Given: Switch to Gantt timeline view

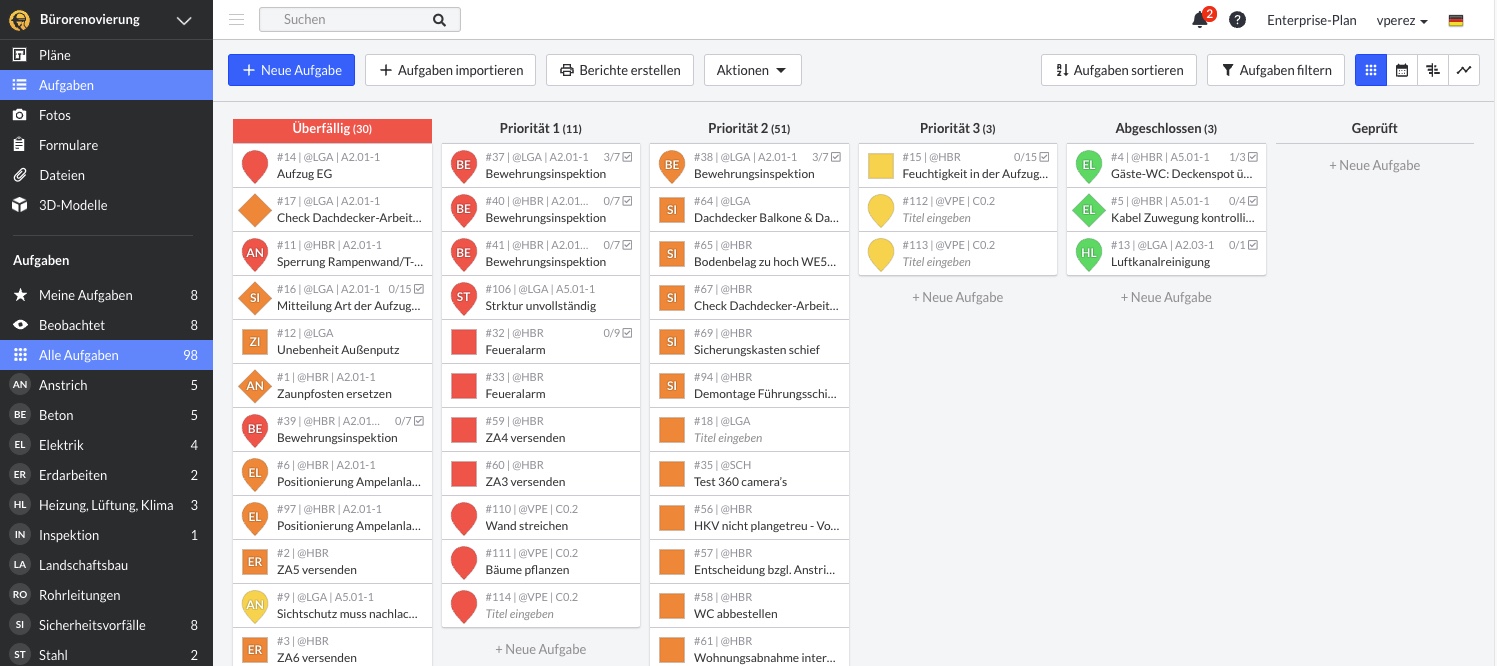Looking at the screenshot, I should click(x=1433, y=70).
